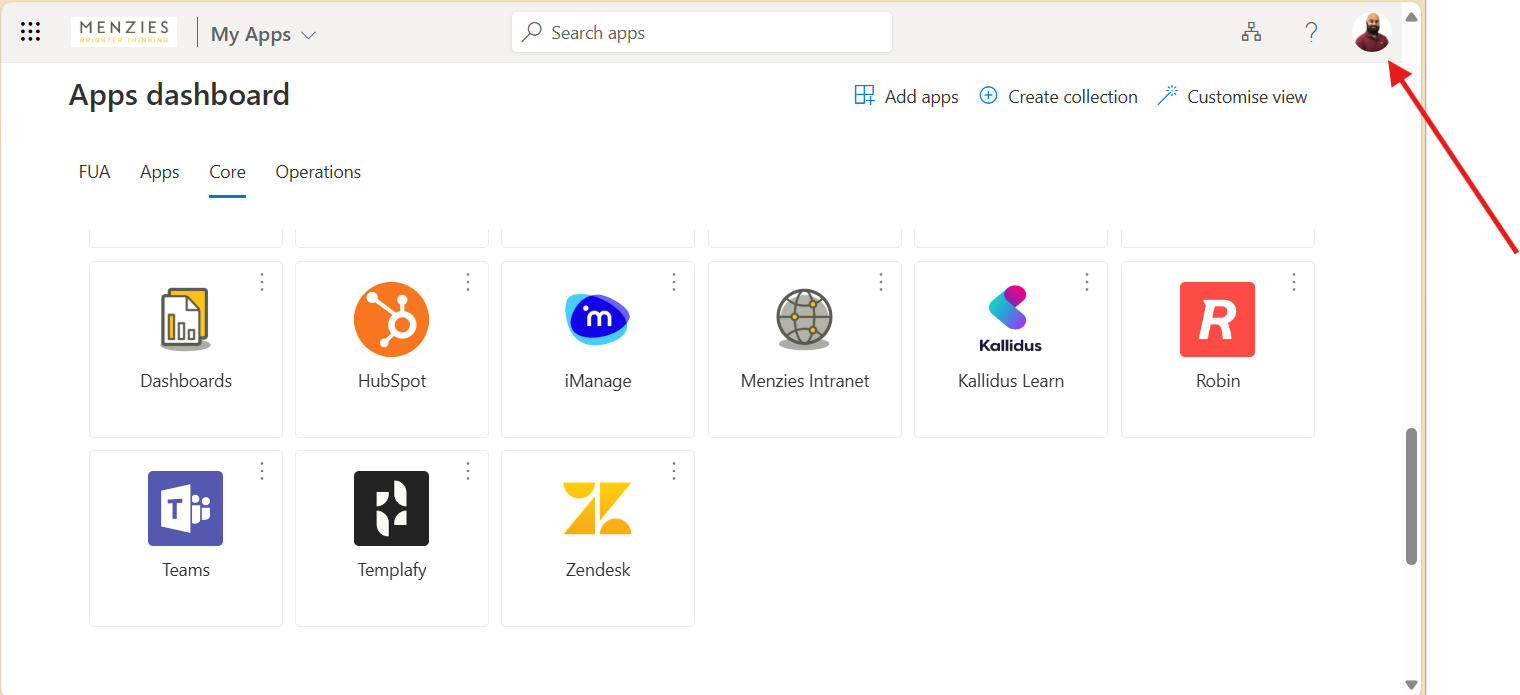This screenshot has width=1520, height=695.
Task: Launch the iManage app
Action: (597, 320)
